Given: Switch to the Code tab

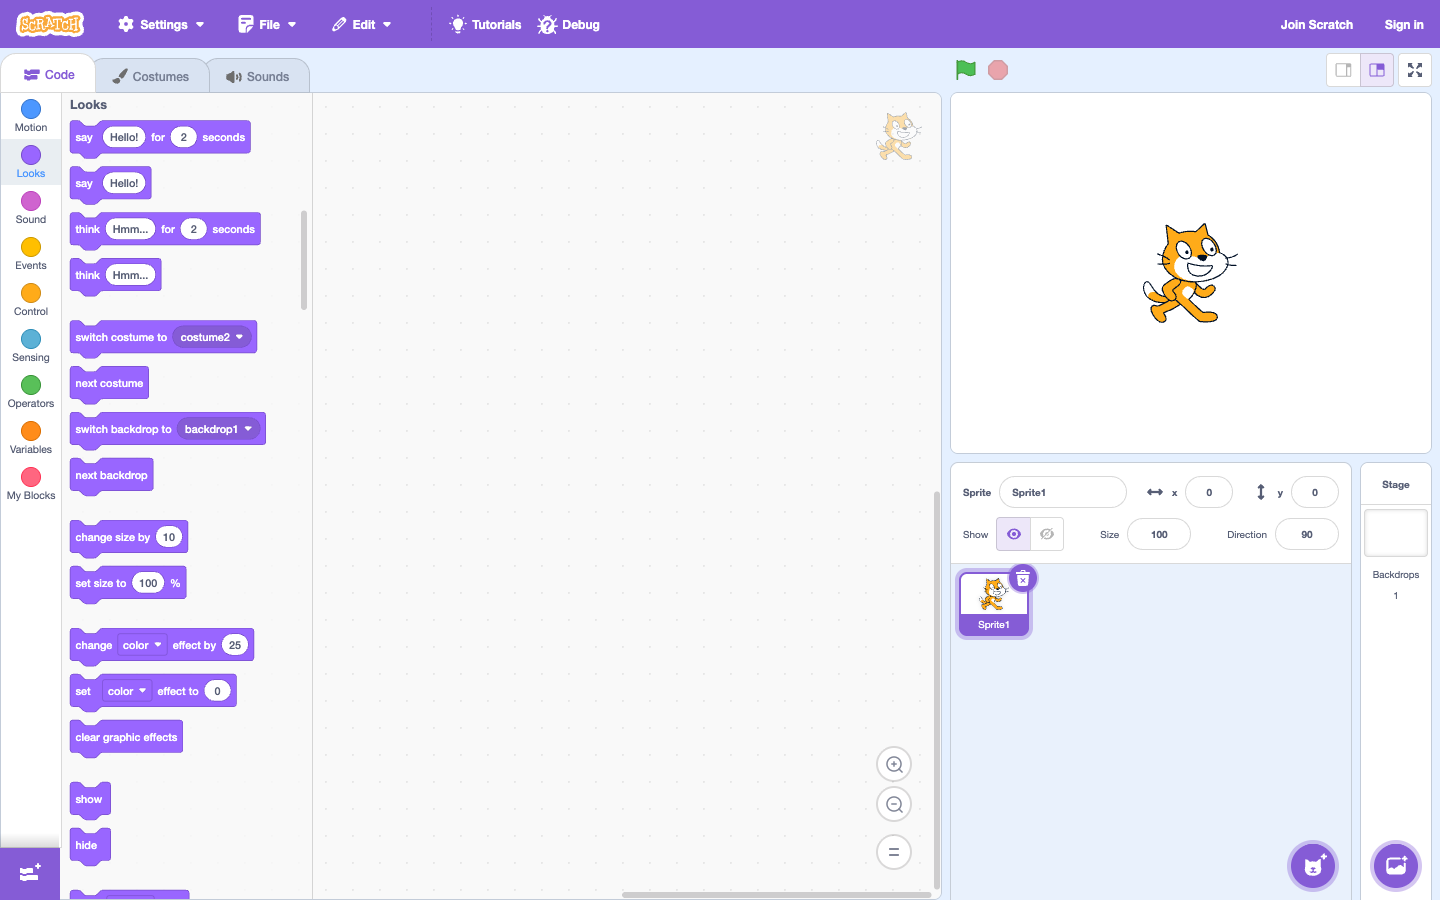Looking at the screenshot, I should point(49,75).
